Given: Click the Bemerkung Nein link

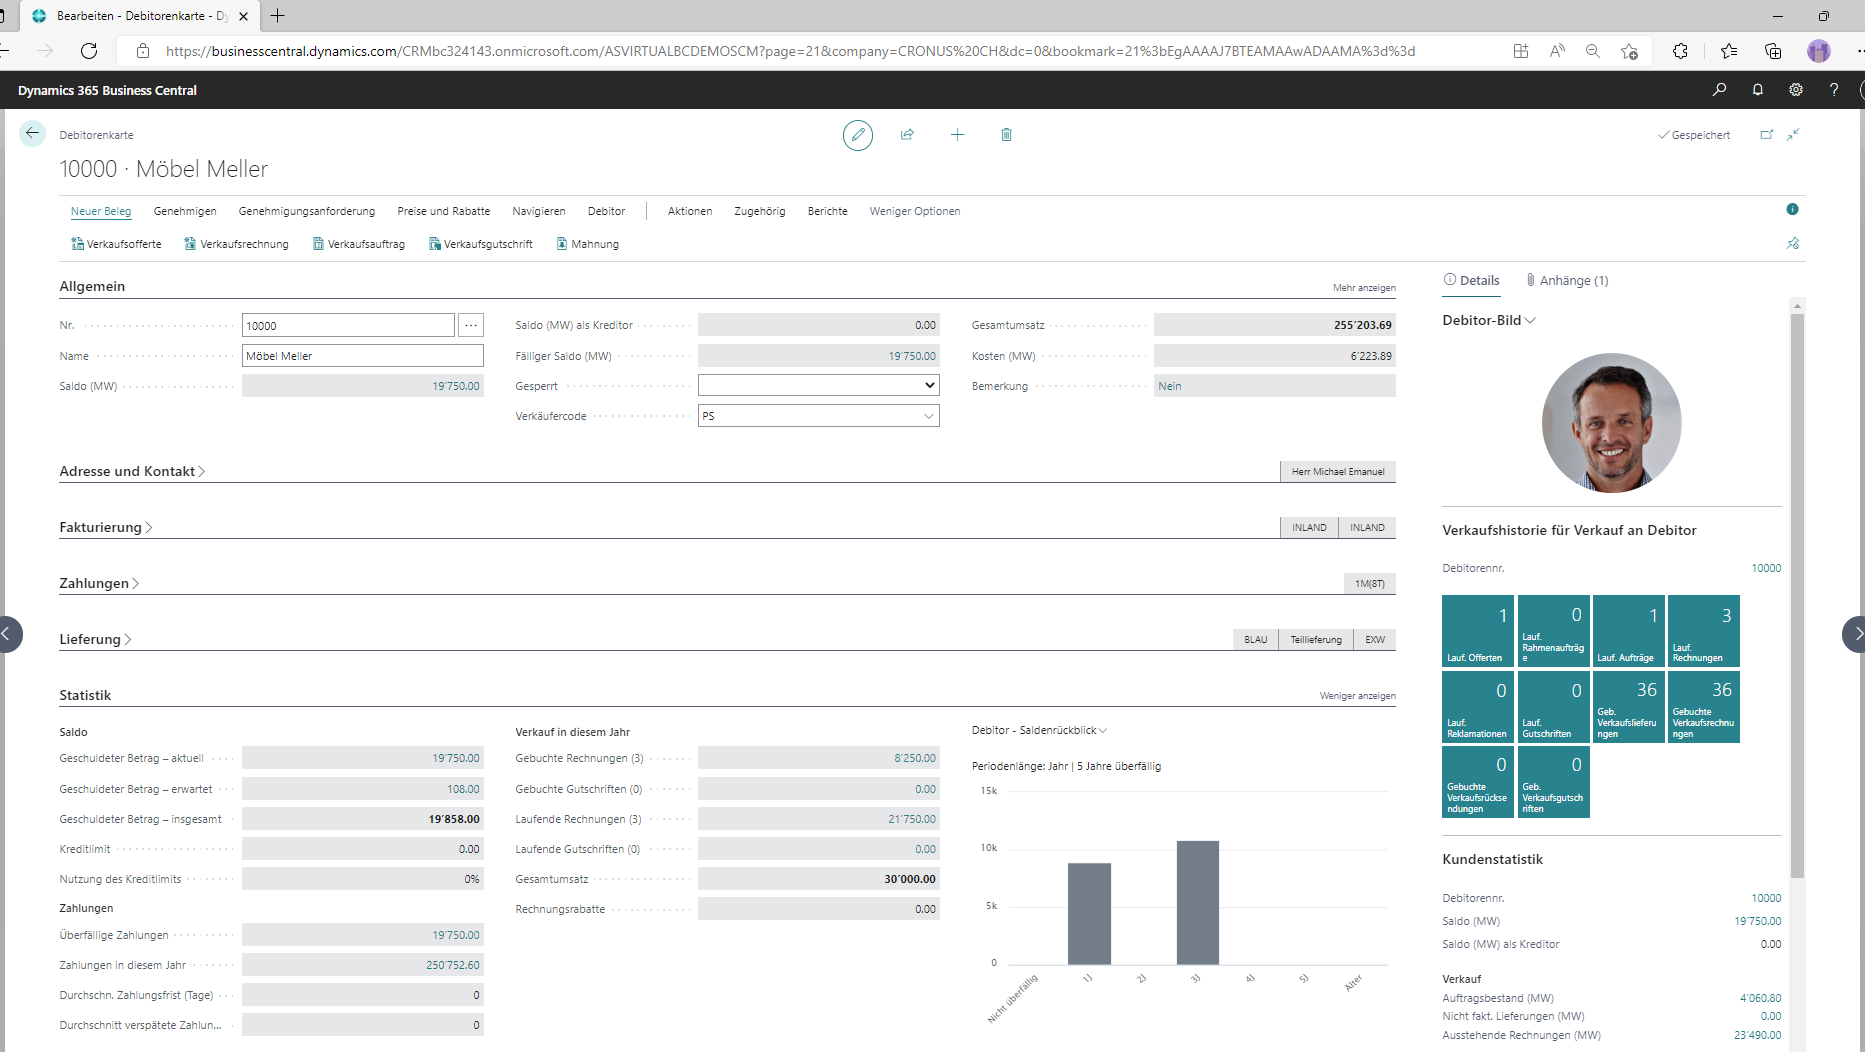Looking at the screenshot, I should tap(1170, 386).
